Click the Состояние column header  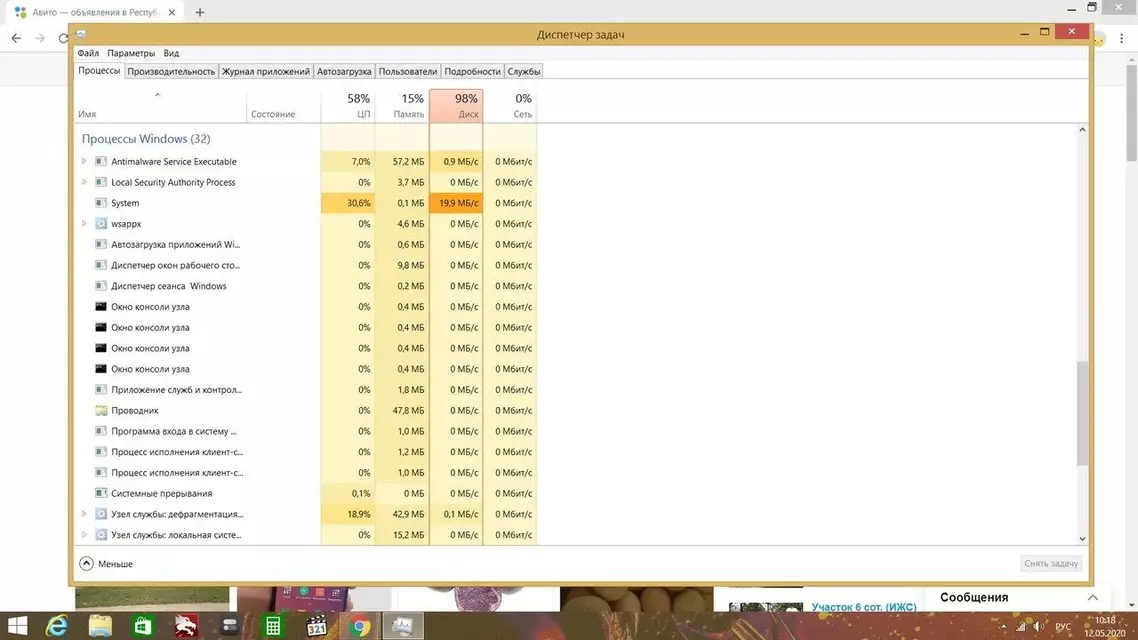[x=284, y=105]
